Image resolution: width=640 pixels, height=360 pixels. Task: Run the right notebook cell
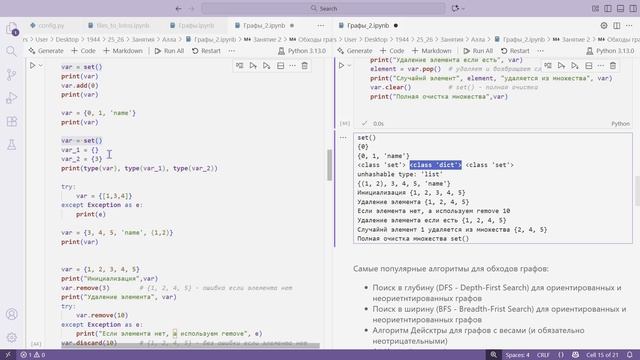point(342,65)
